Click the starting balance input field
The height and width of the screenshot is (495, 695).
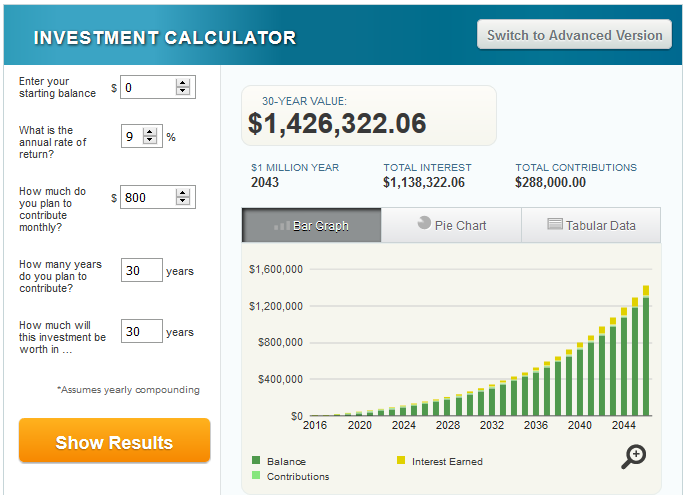[147, 88]
